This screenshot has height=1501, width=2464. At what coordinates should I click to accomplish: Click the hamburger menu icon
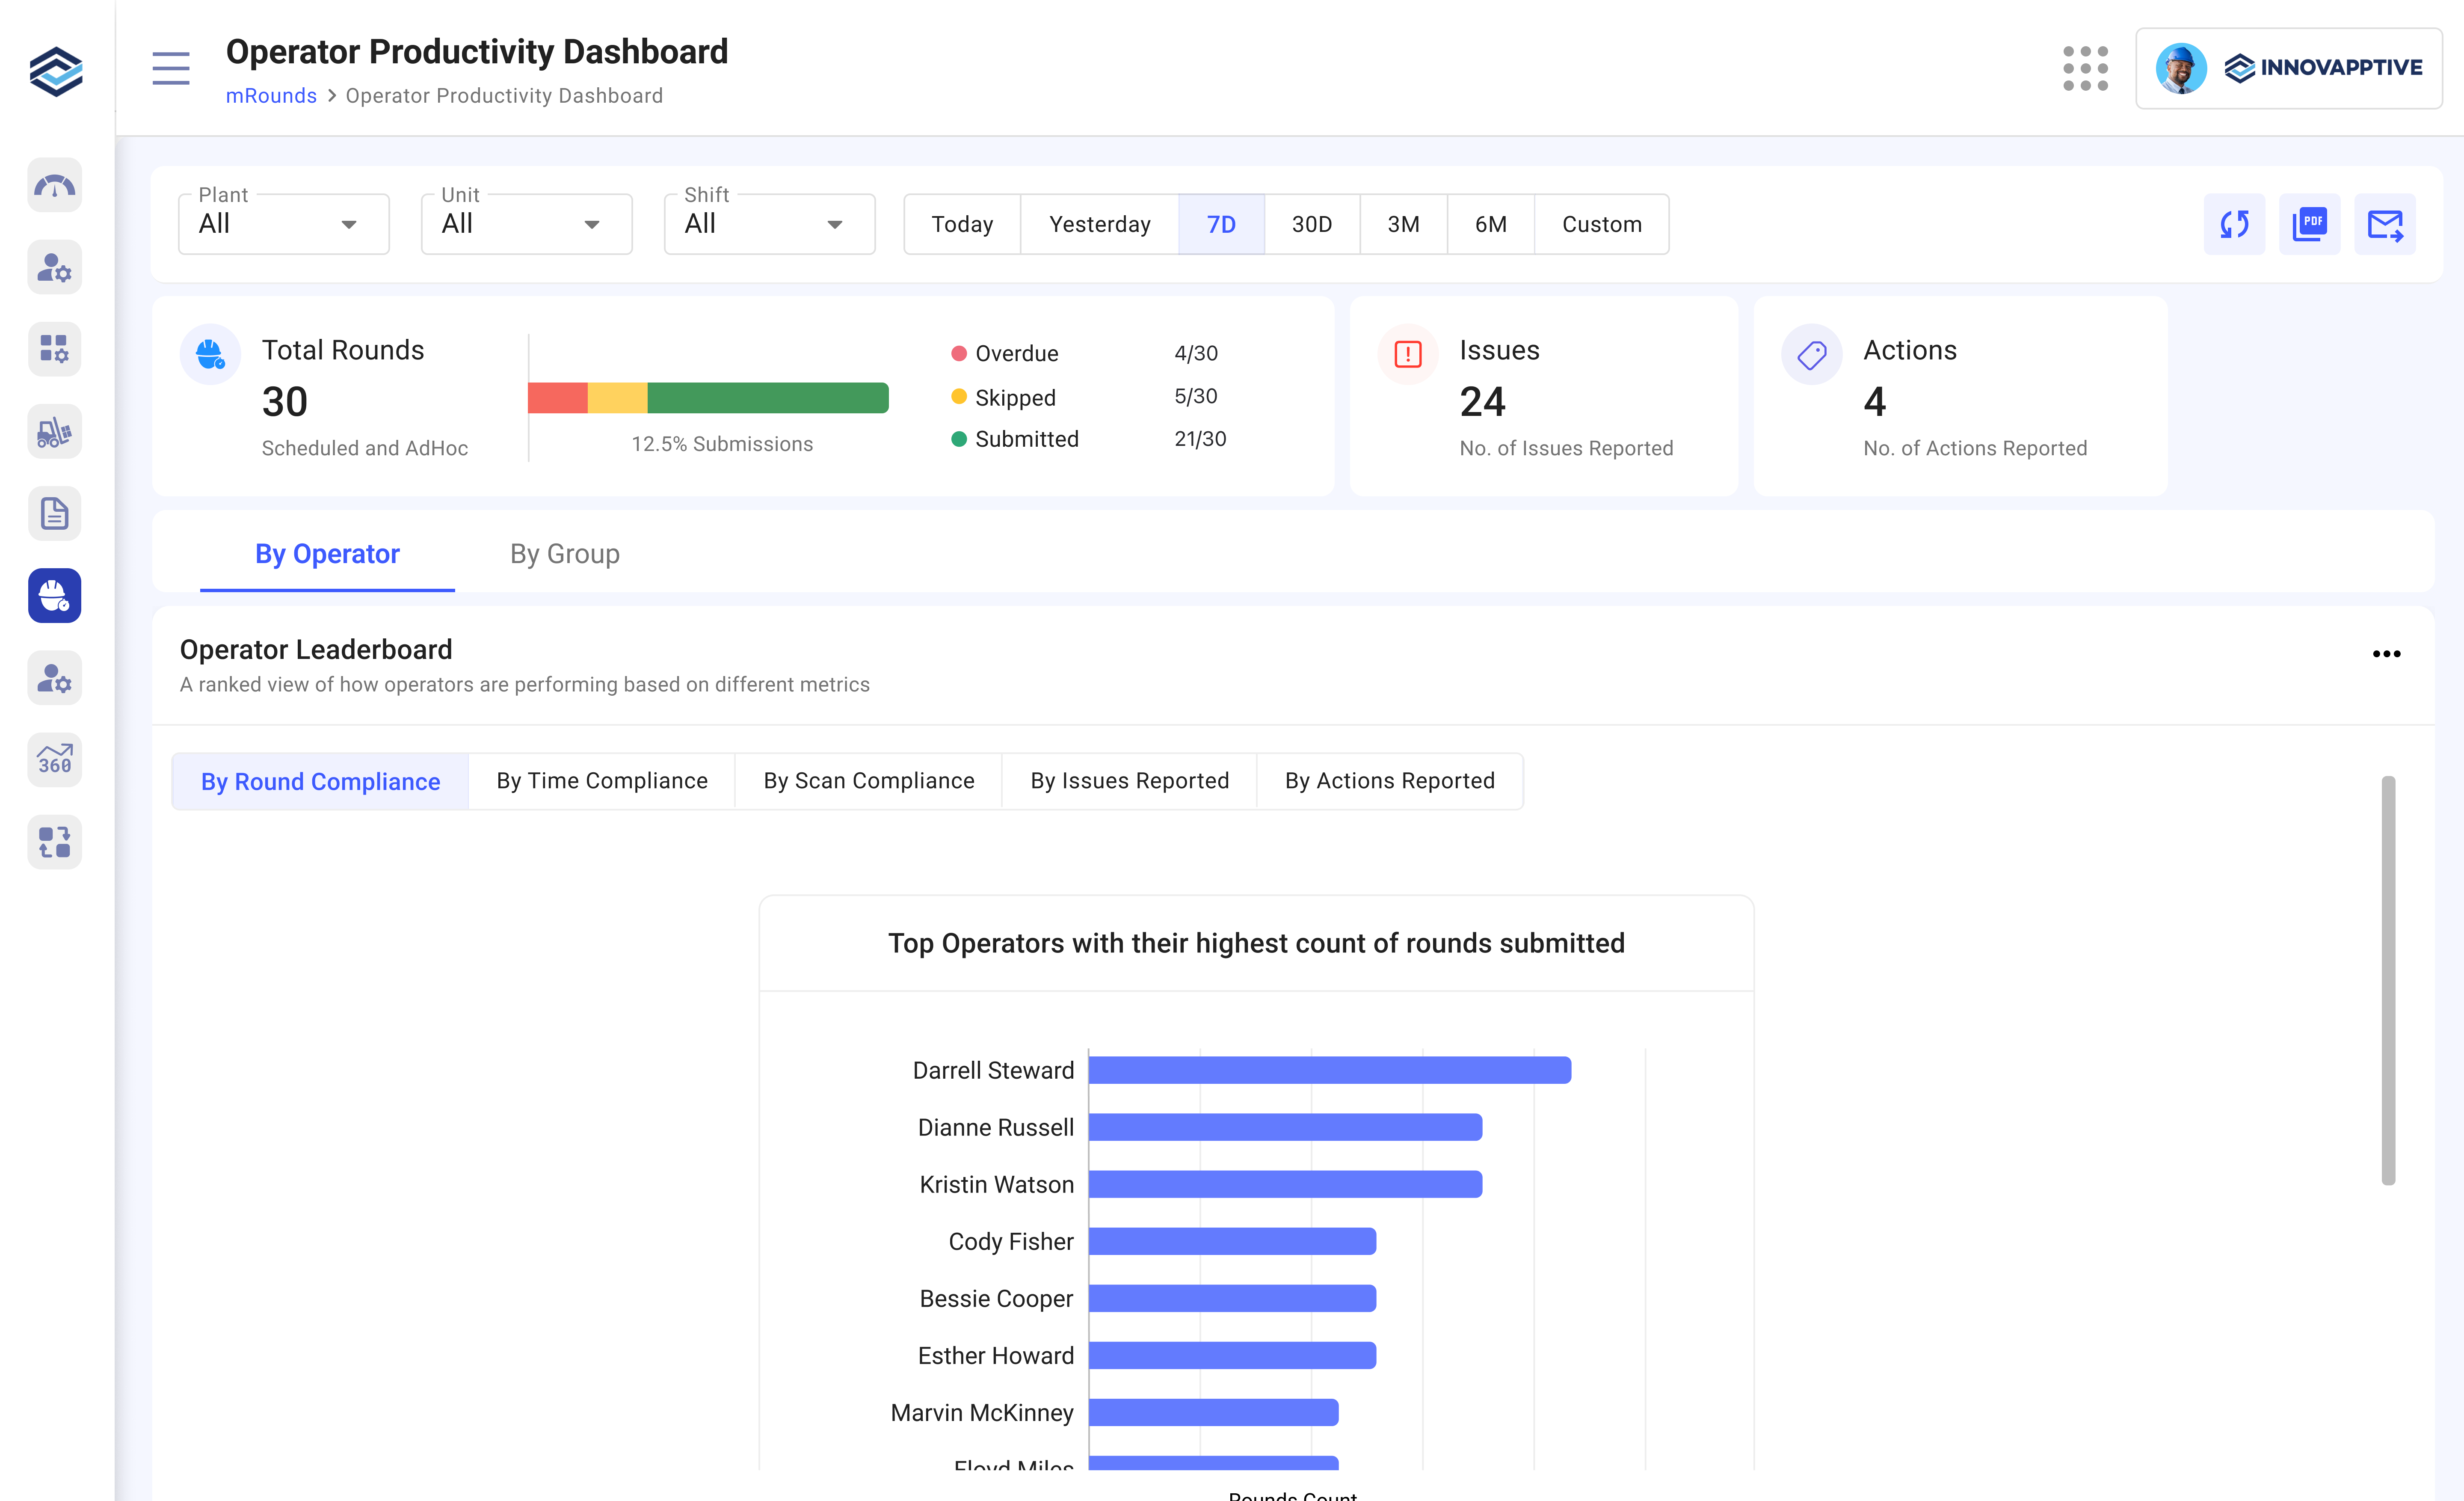tap(171, 68)
